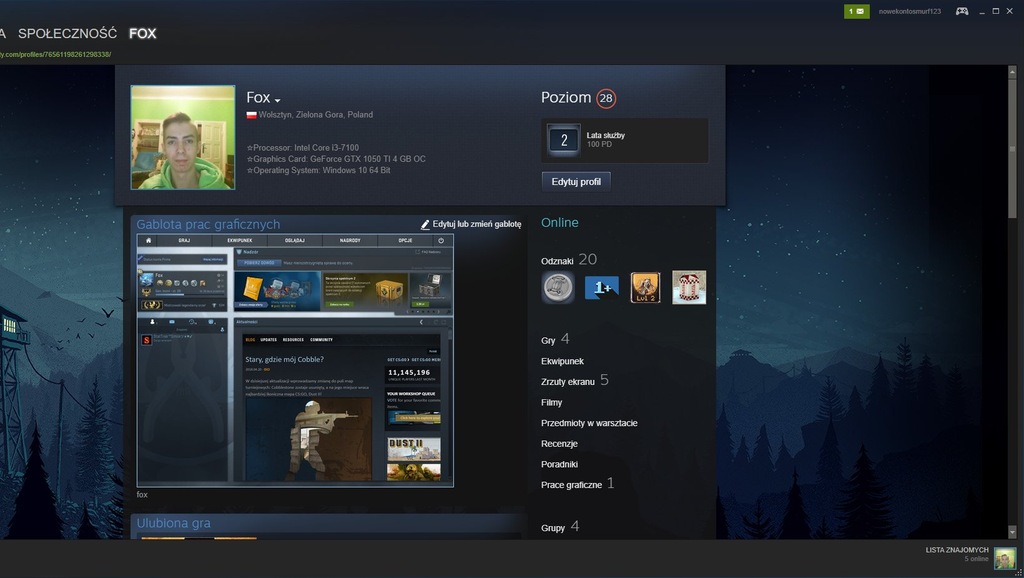
Task: Open the Filmy videos link
Action: point(551,402)
